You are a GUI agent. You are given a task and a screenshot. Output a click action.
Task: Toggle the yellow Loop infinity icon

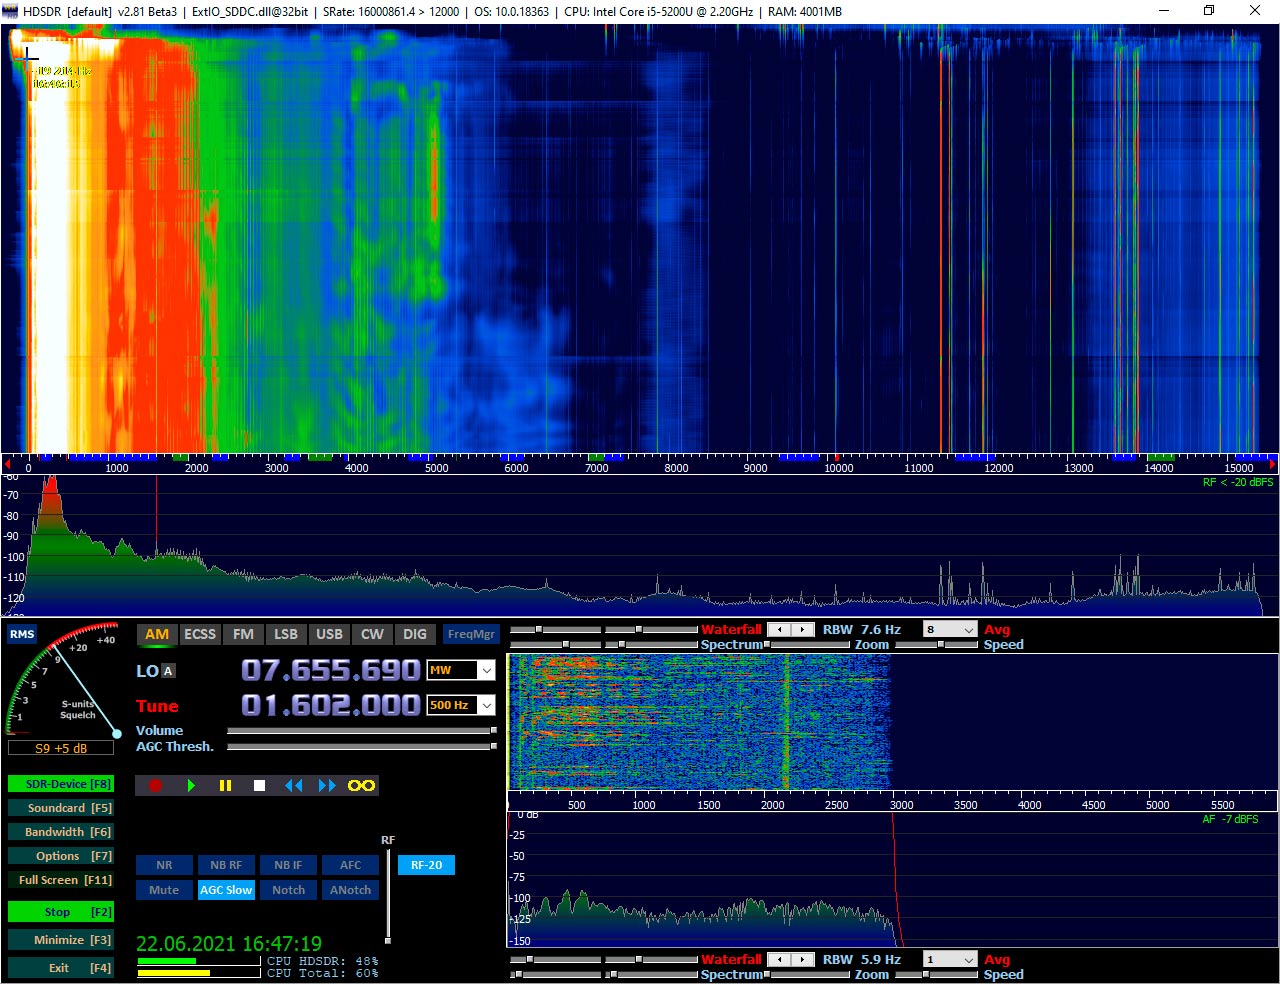(361, 785)
